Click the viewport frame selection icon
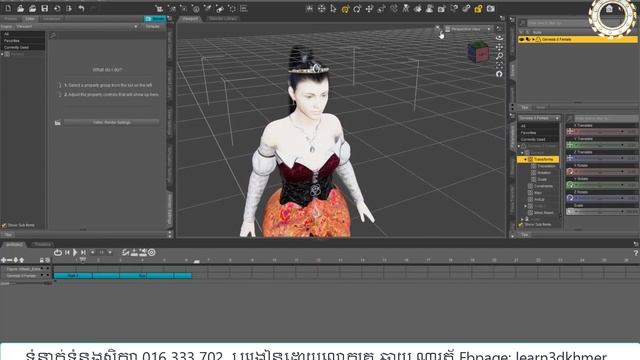Viewport: 640px width, 360px height. 499,65
